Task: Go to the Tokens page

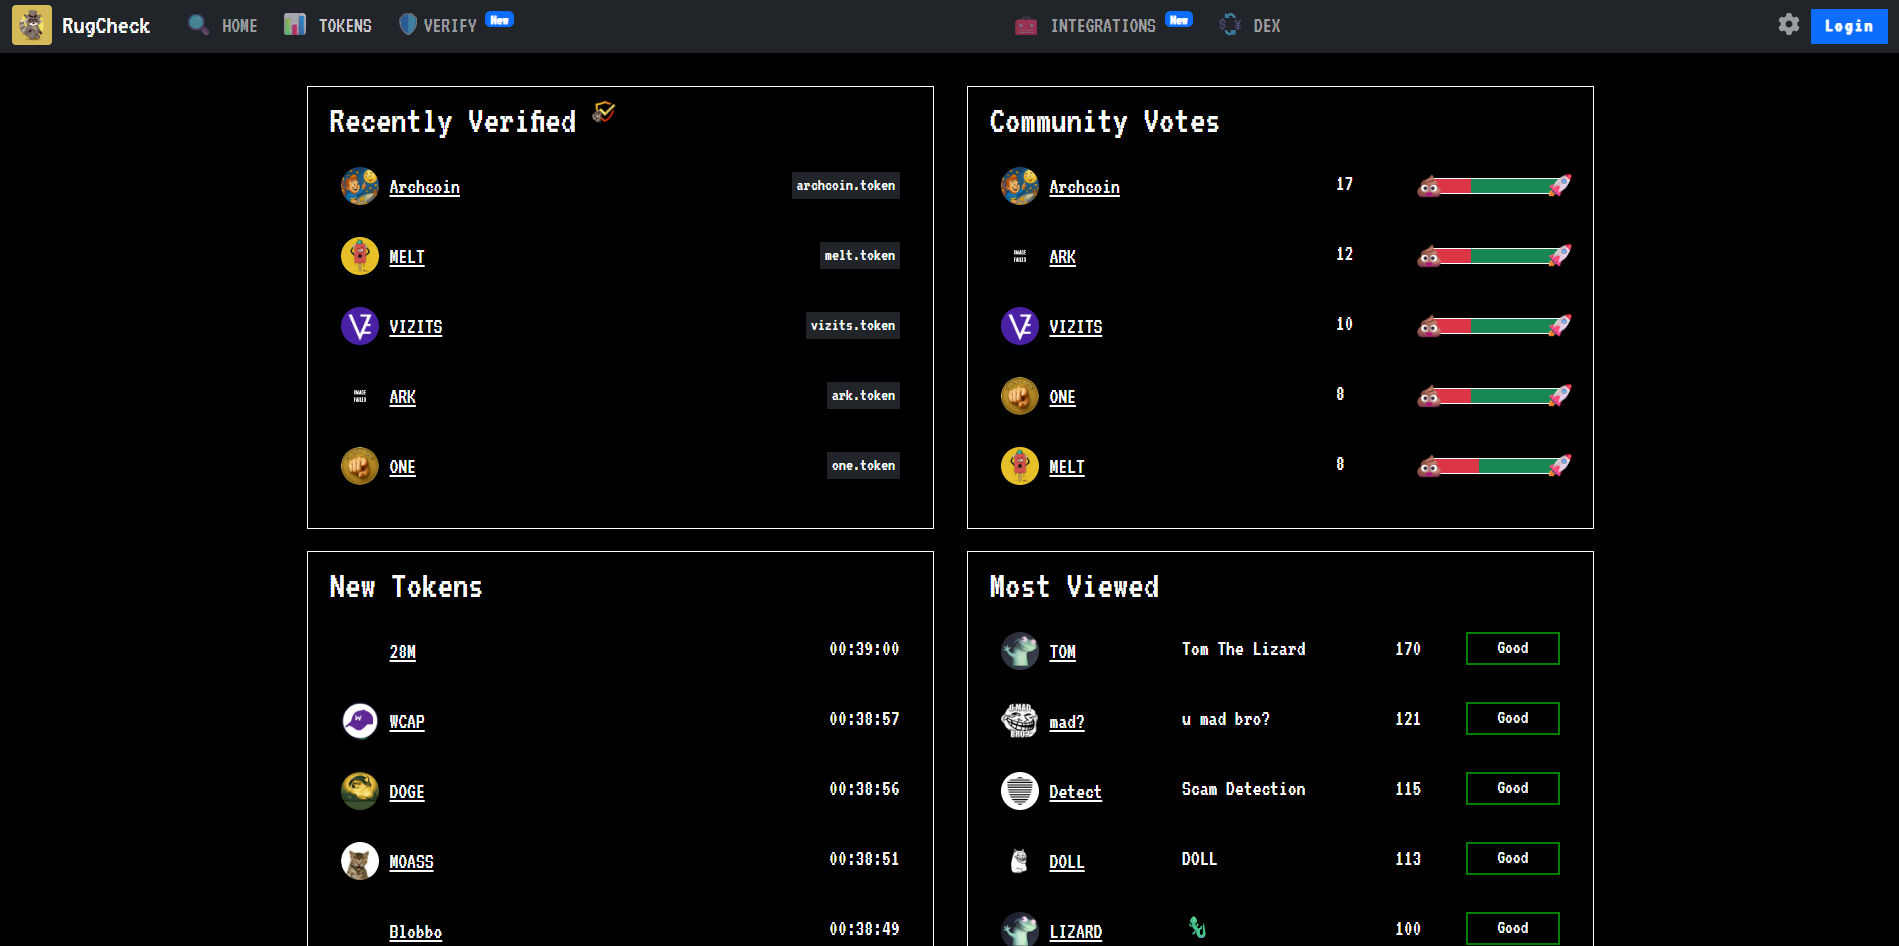Action: tap(328, 26)
